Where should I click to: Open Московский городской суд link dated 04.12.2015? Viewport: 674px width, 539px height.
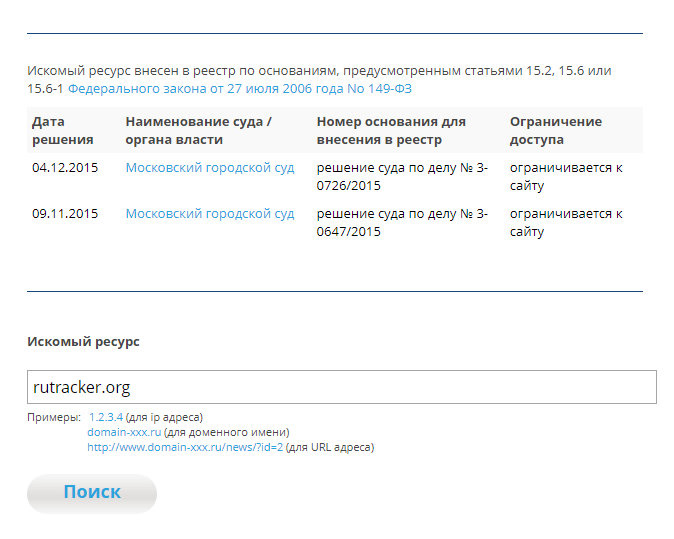(210, 168)
